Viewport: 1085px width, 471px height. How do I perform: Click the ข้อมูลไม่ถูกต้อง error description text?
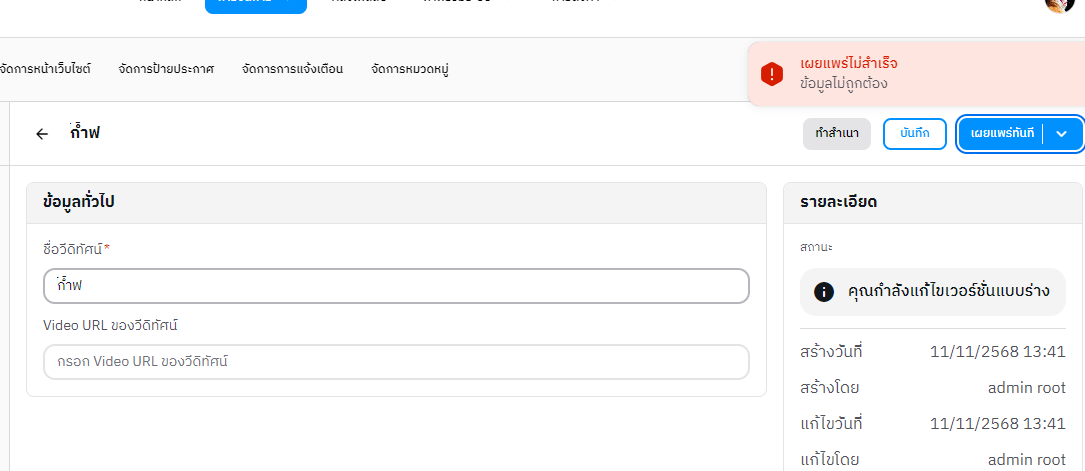coord(844,84)
